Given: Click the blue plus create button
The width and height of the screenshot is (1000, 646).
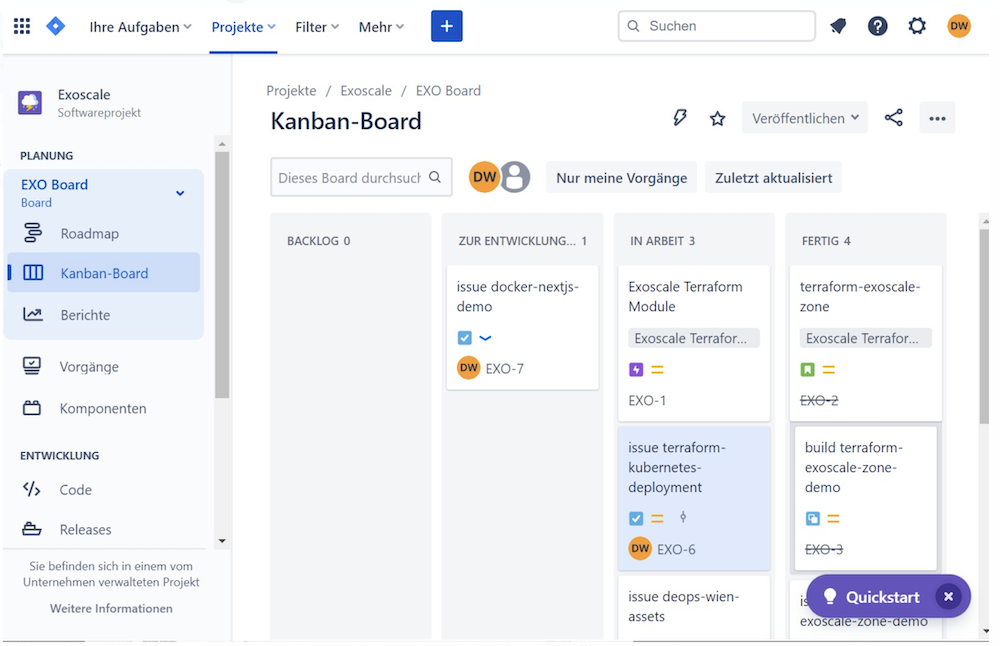Looking at the screenshot, I should [446, 26].
